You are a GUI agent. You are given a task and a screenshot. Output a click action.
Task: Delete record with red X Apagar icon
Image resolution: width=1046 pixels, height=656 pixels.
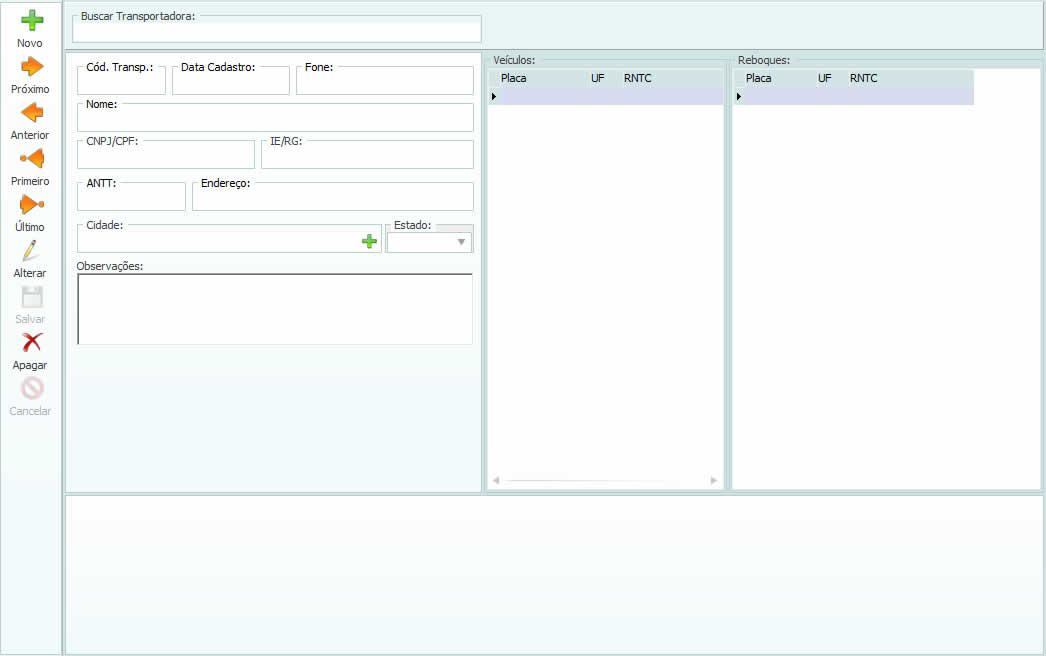click(31, 342)
